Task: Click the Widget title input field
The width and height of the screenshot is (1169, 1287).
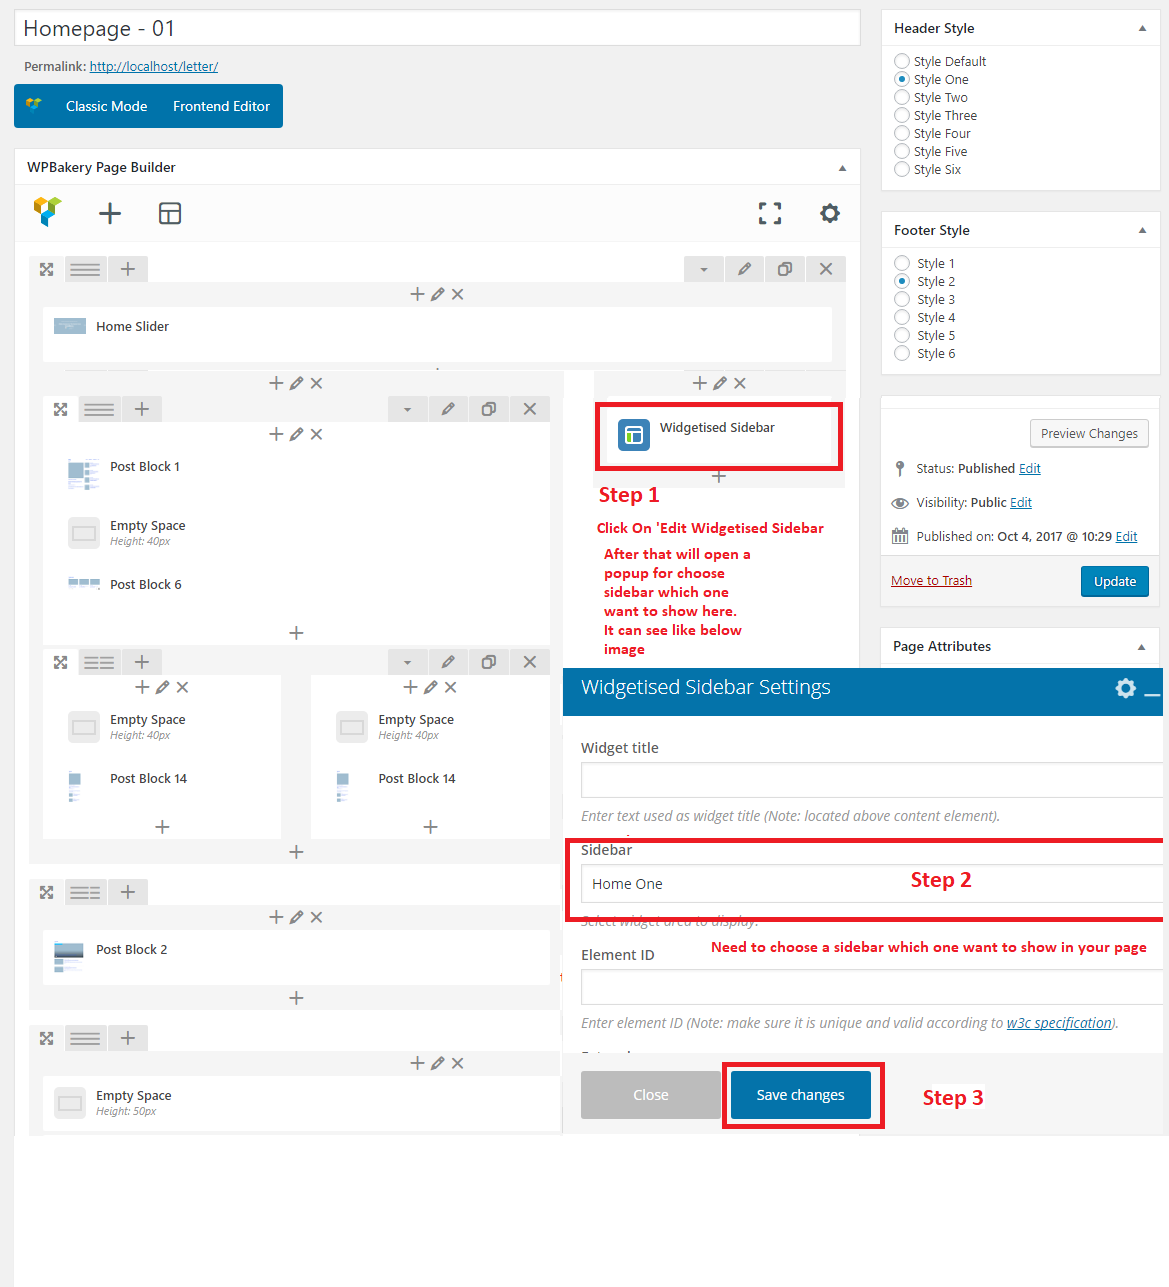Action: 870,780
